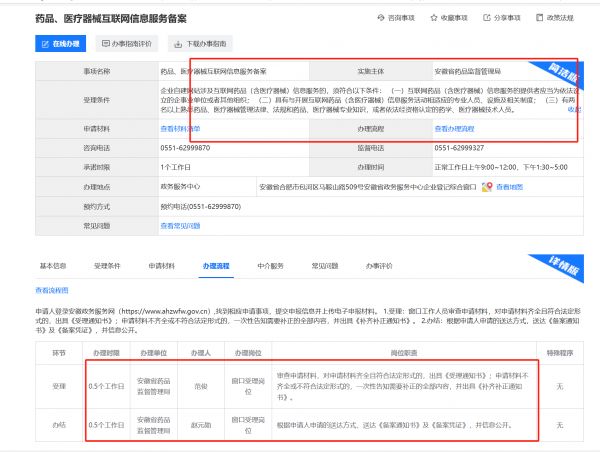Click 实施主体 value 安徽省药品监督管理局
This screenshot has height=452, width=600.
[468, 71]
